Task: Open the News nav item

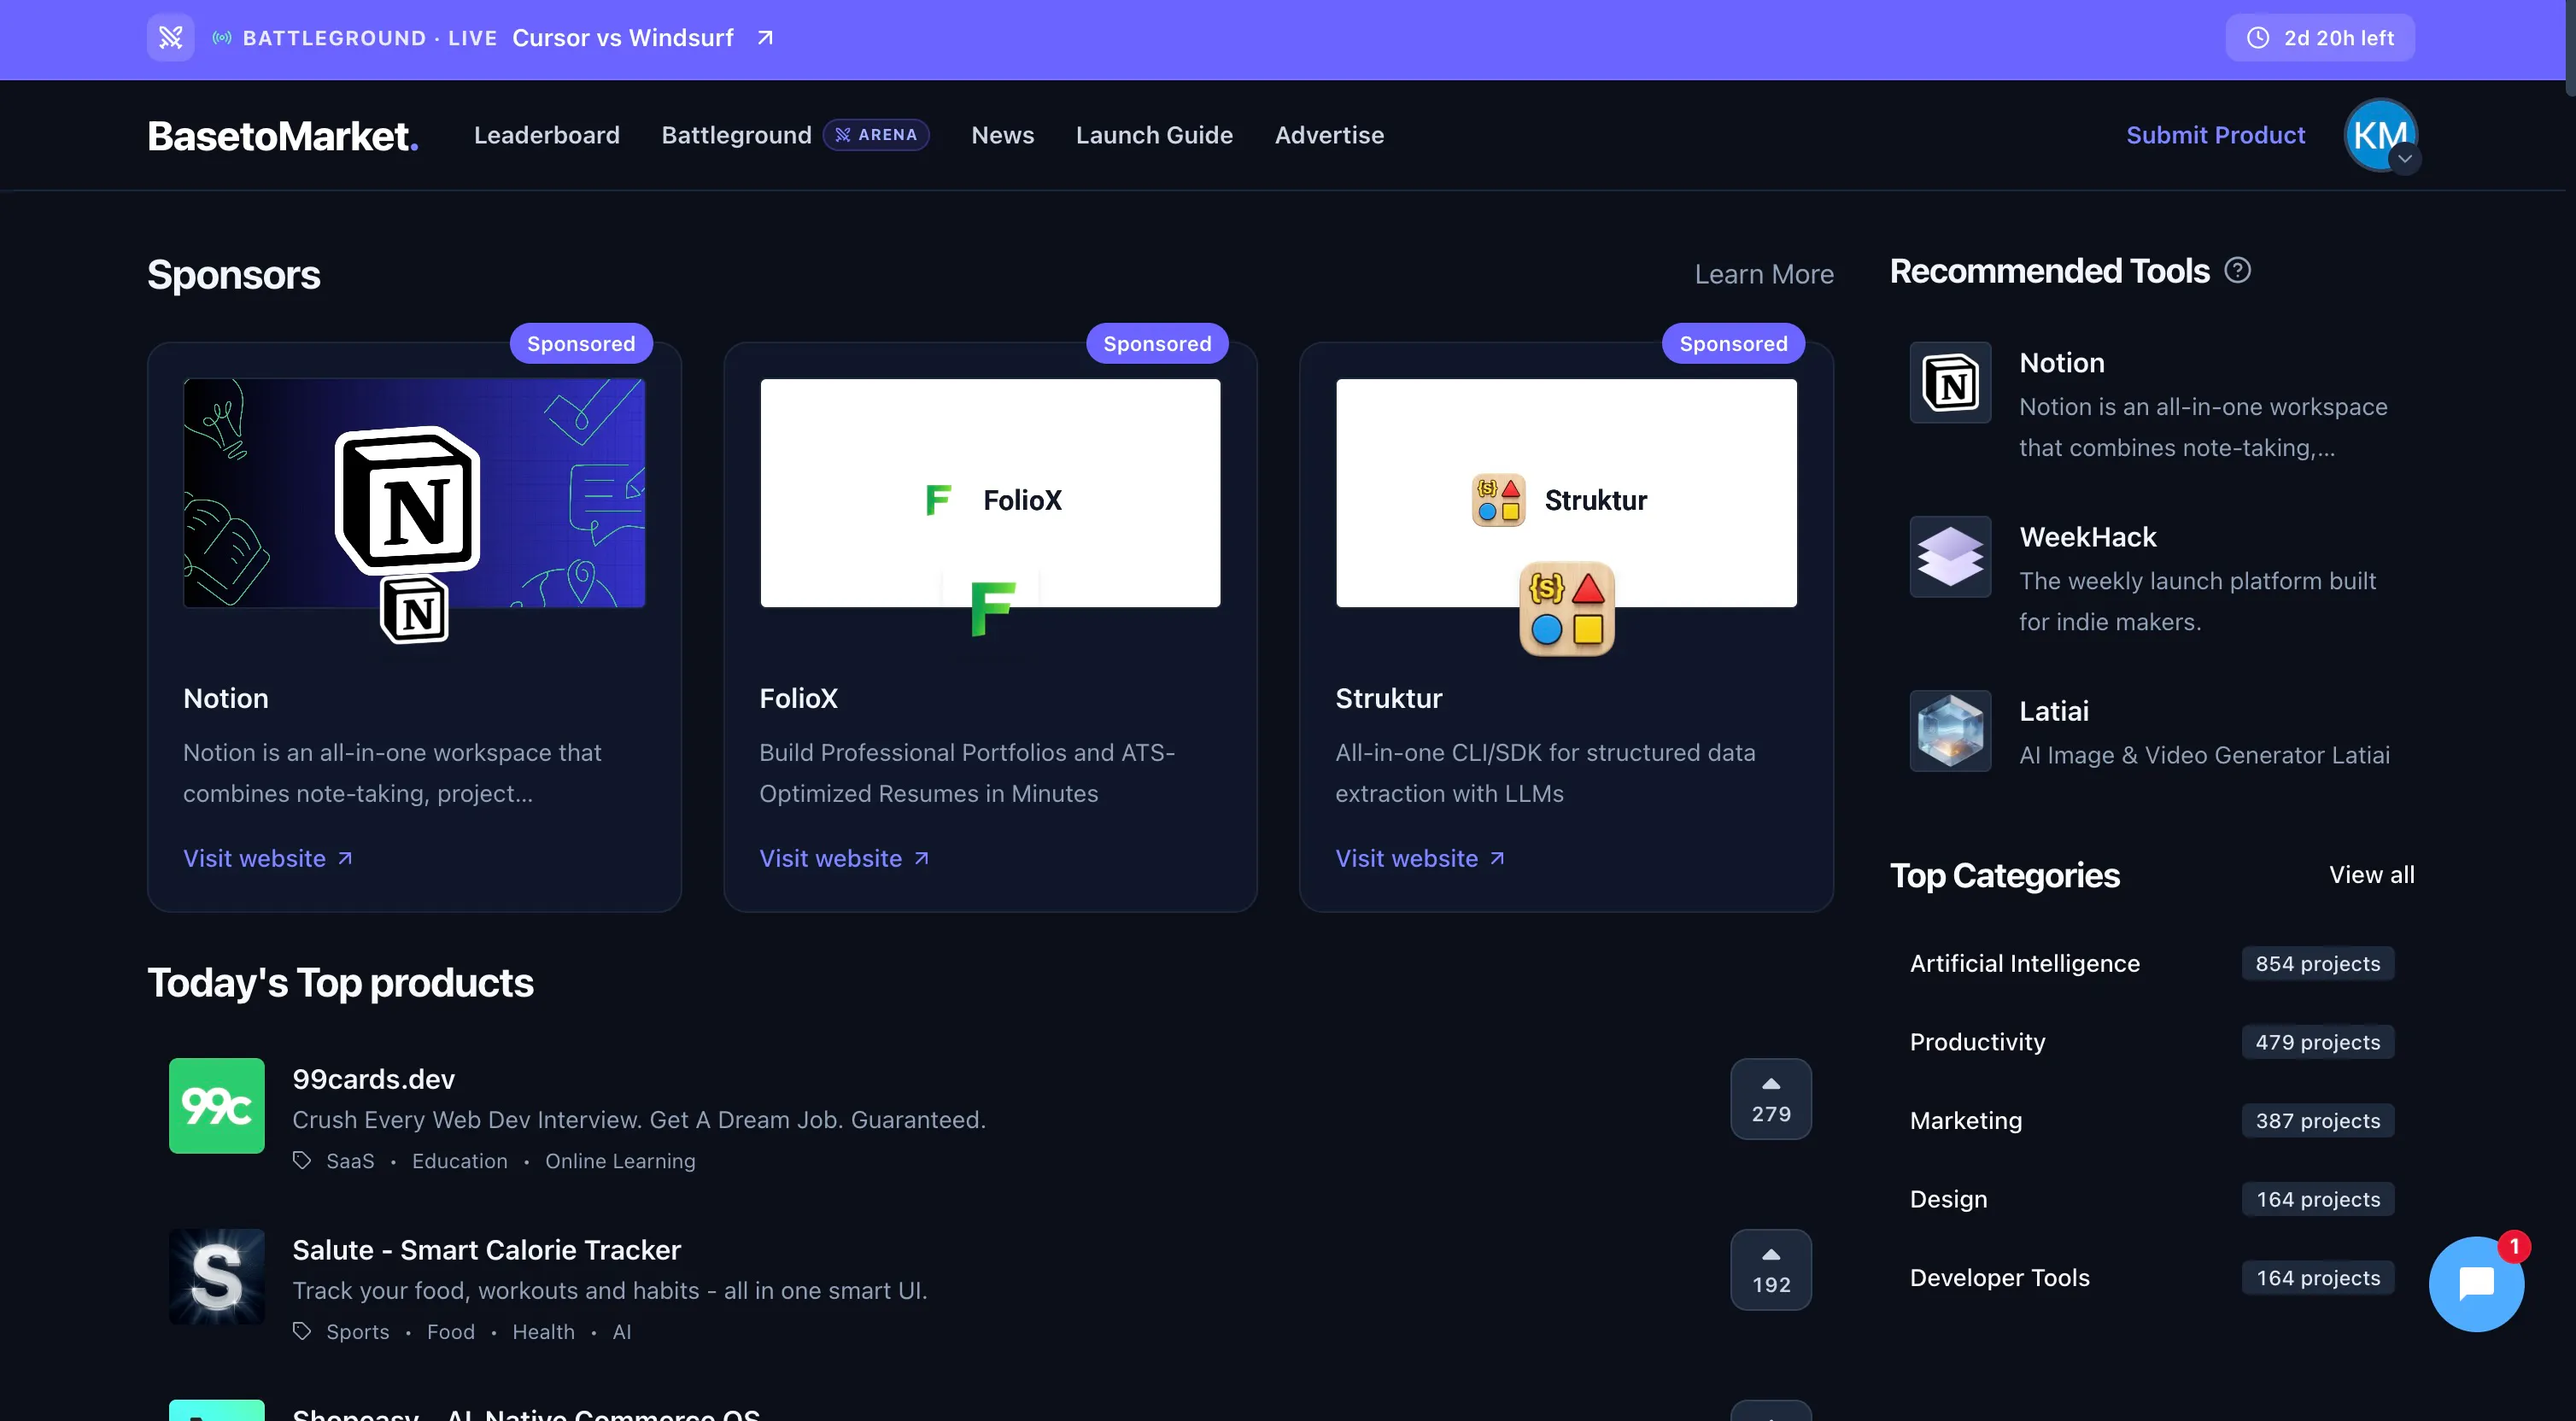Action: tap(1002, 135)
